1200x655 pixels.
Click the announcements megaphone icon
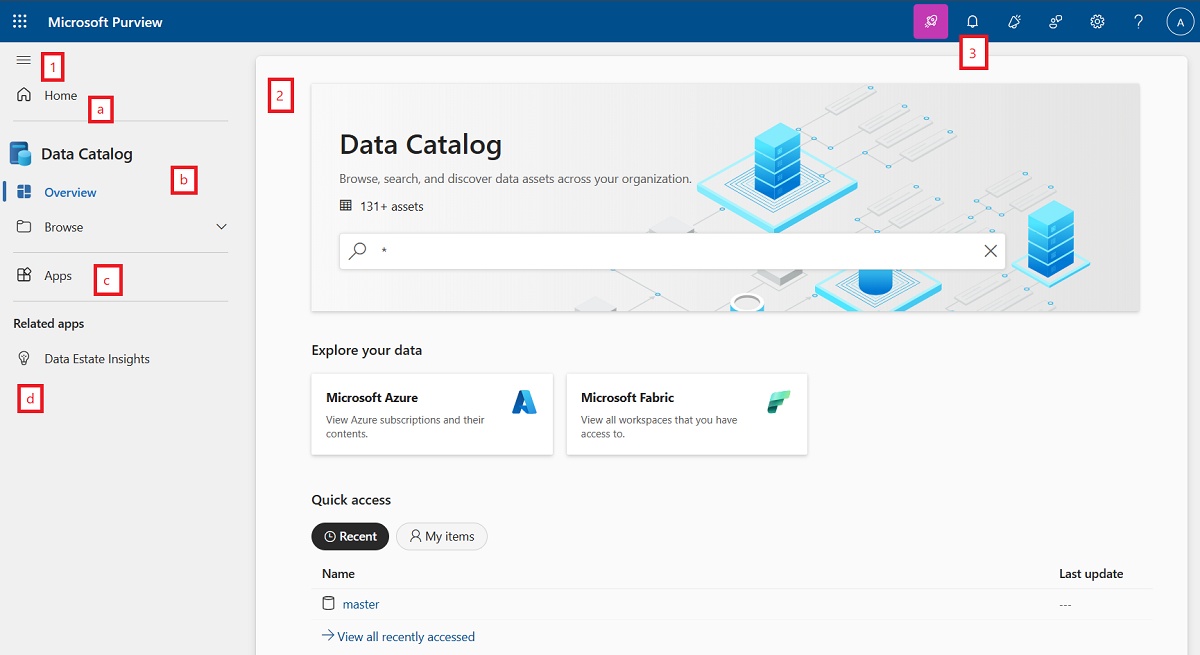(x=1013, y=21)
